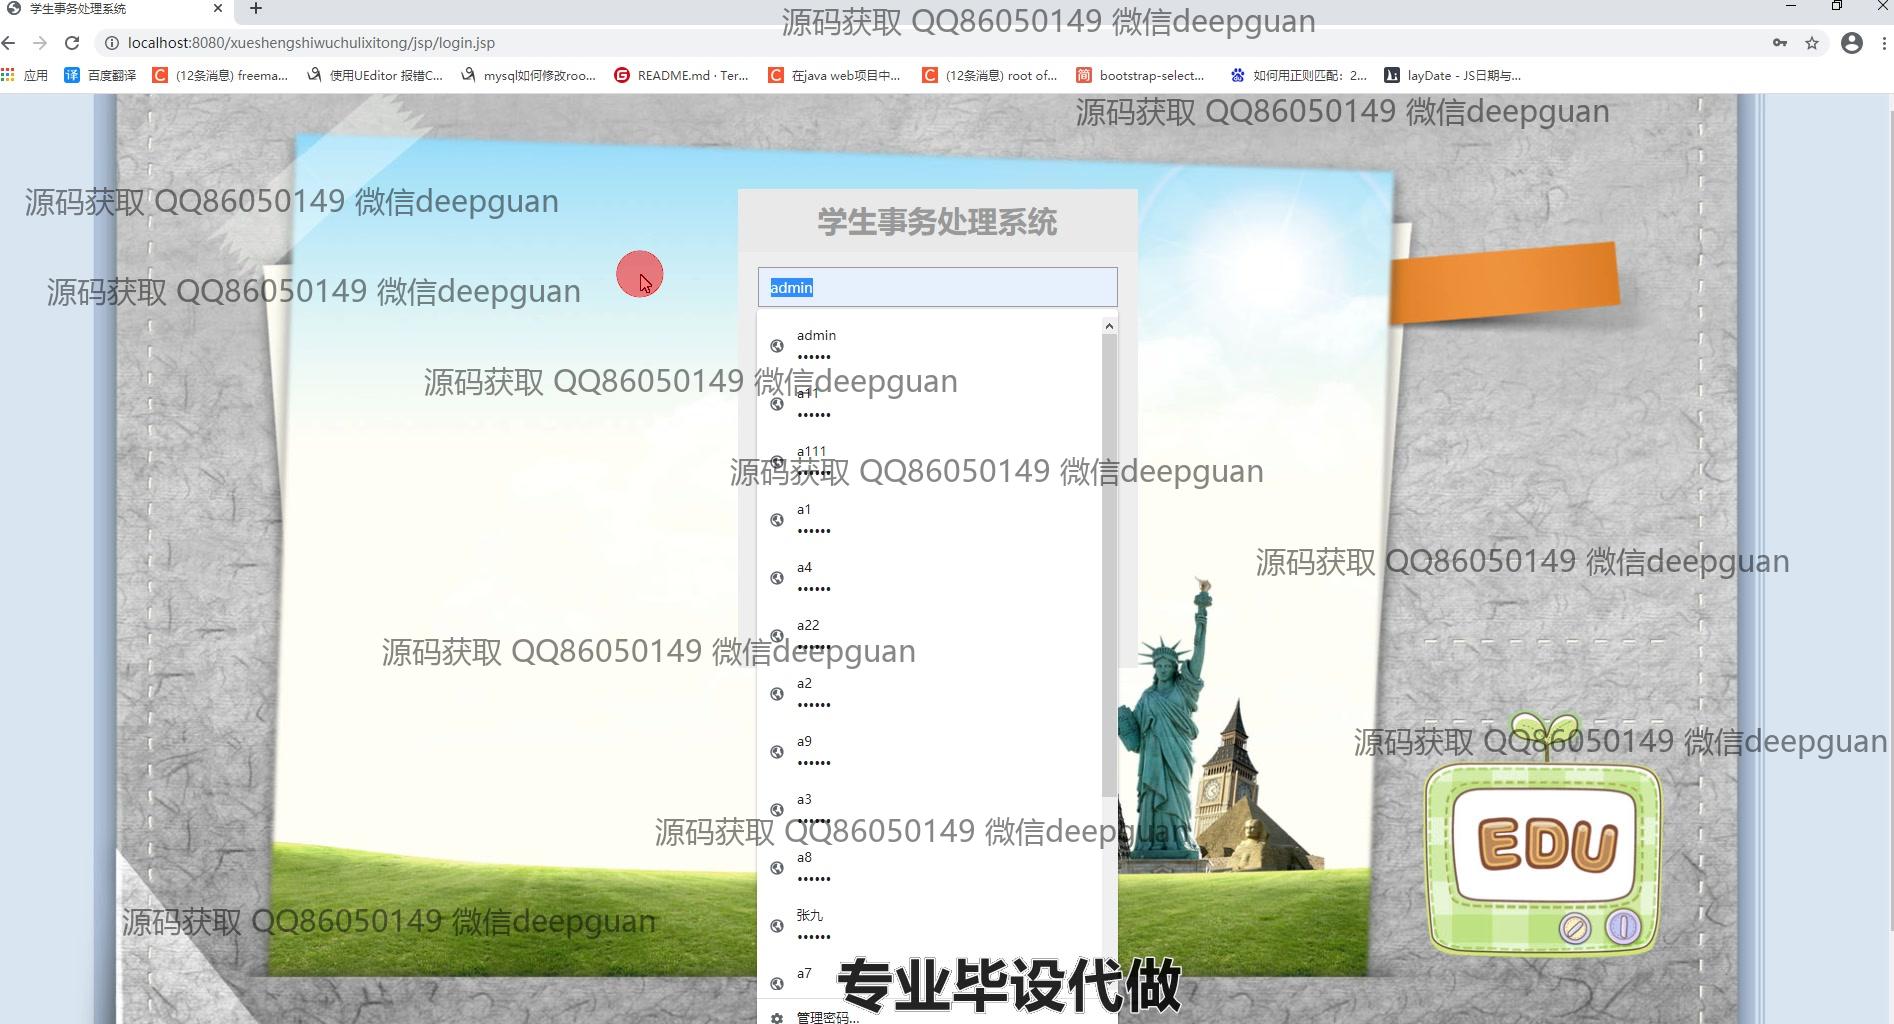Click the browser back arrow
1894x1024 pixels.
[9, 43]
